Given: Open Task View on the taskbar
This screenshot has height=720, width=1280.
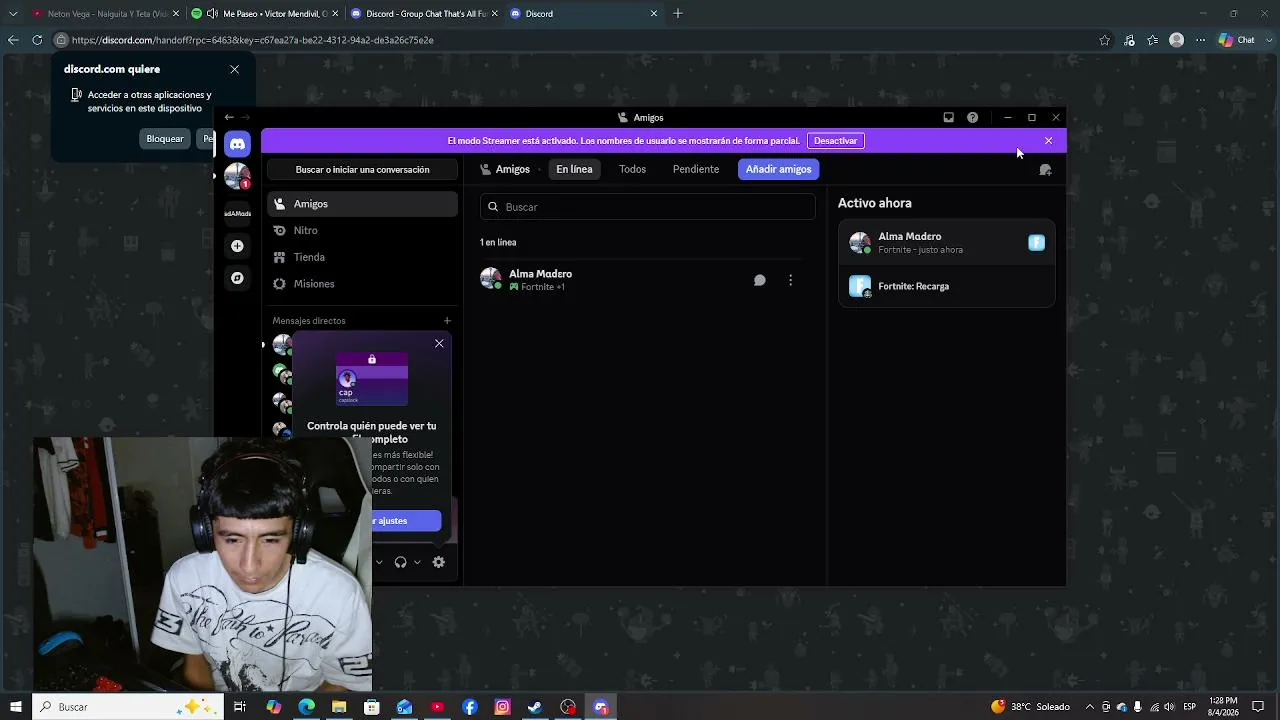Looking at the screenshot, I should pos(240,707).
